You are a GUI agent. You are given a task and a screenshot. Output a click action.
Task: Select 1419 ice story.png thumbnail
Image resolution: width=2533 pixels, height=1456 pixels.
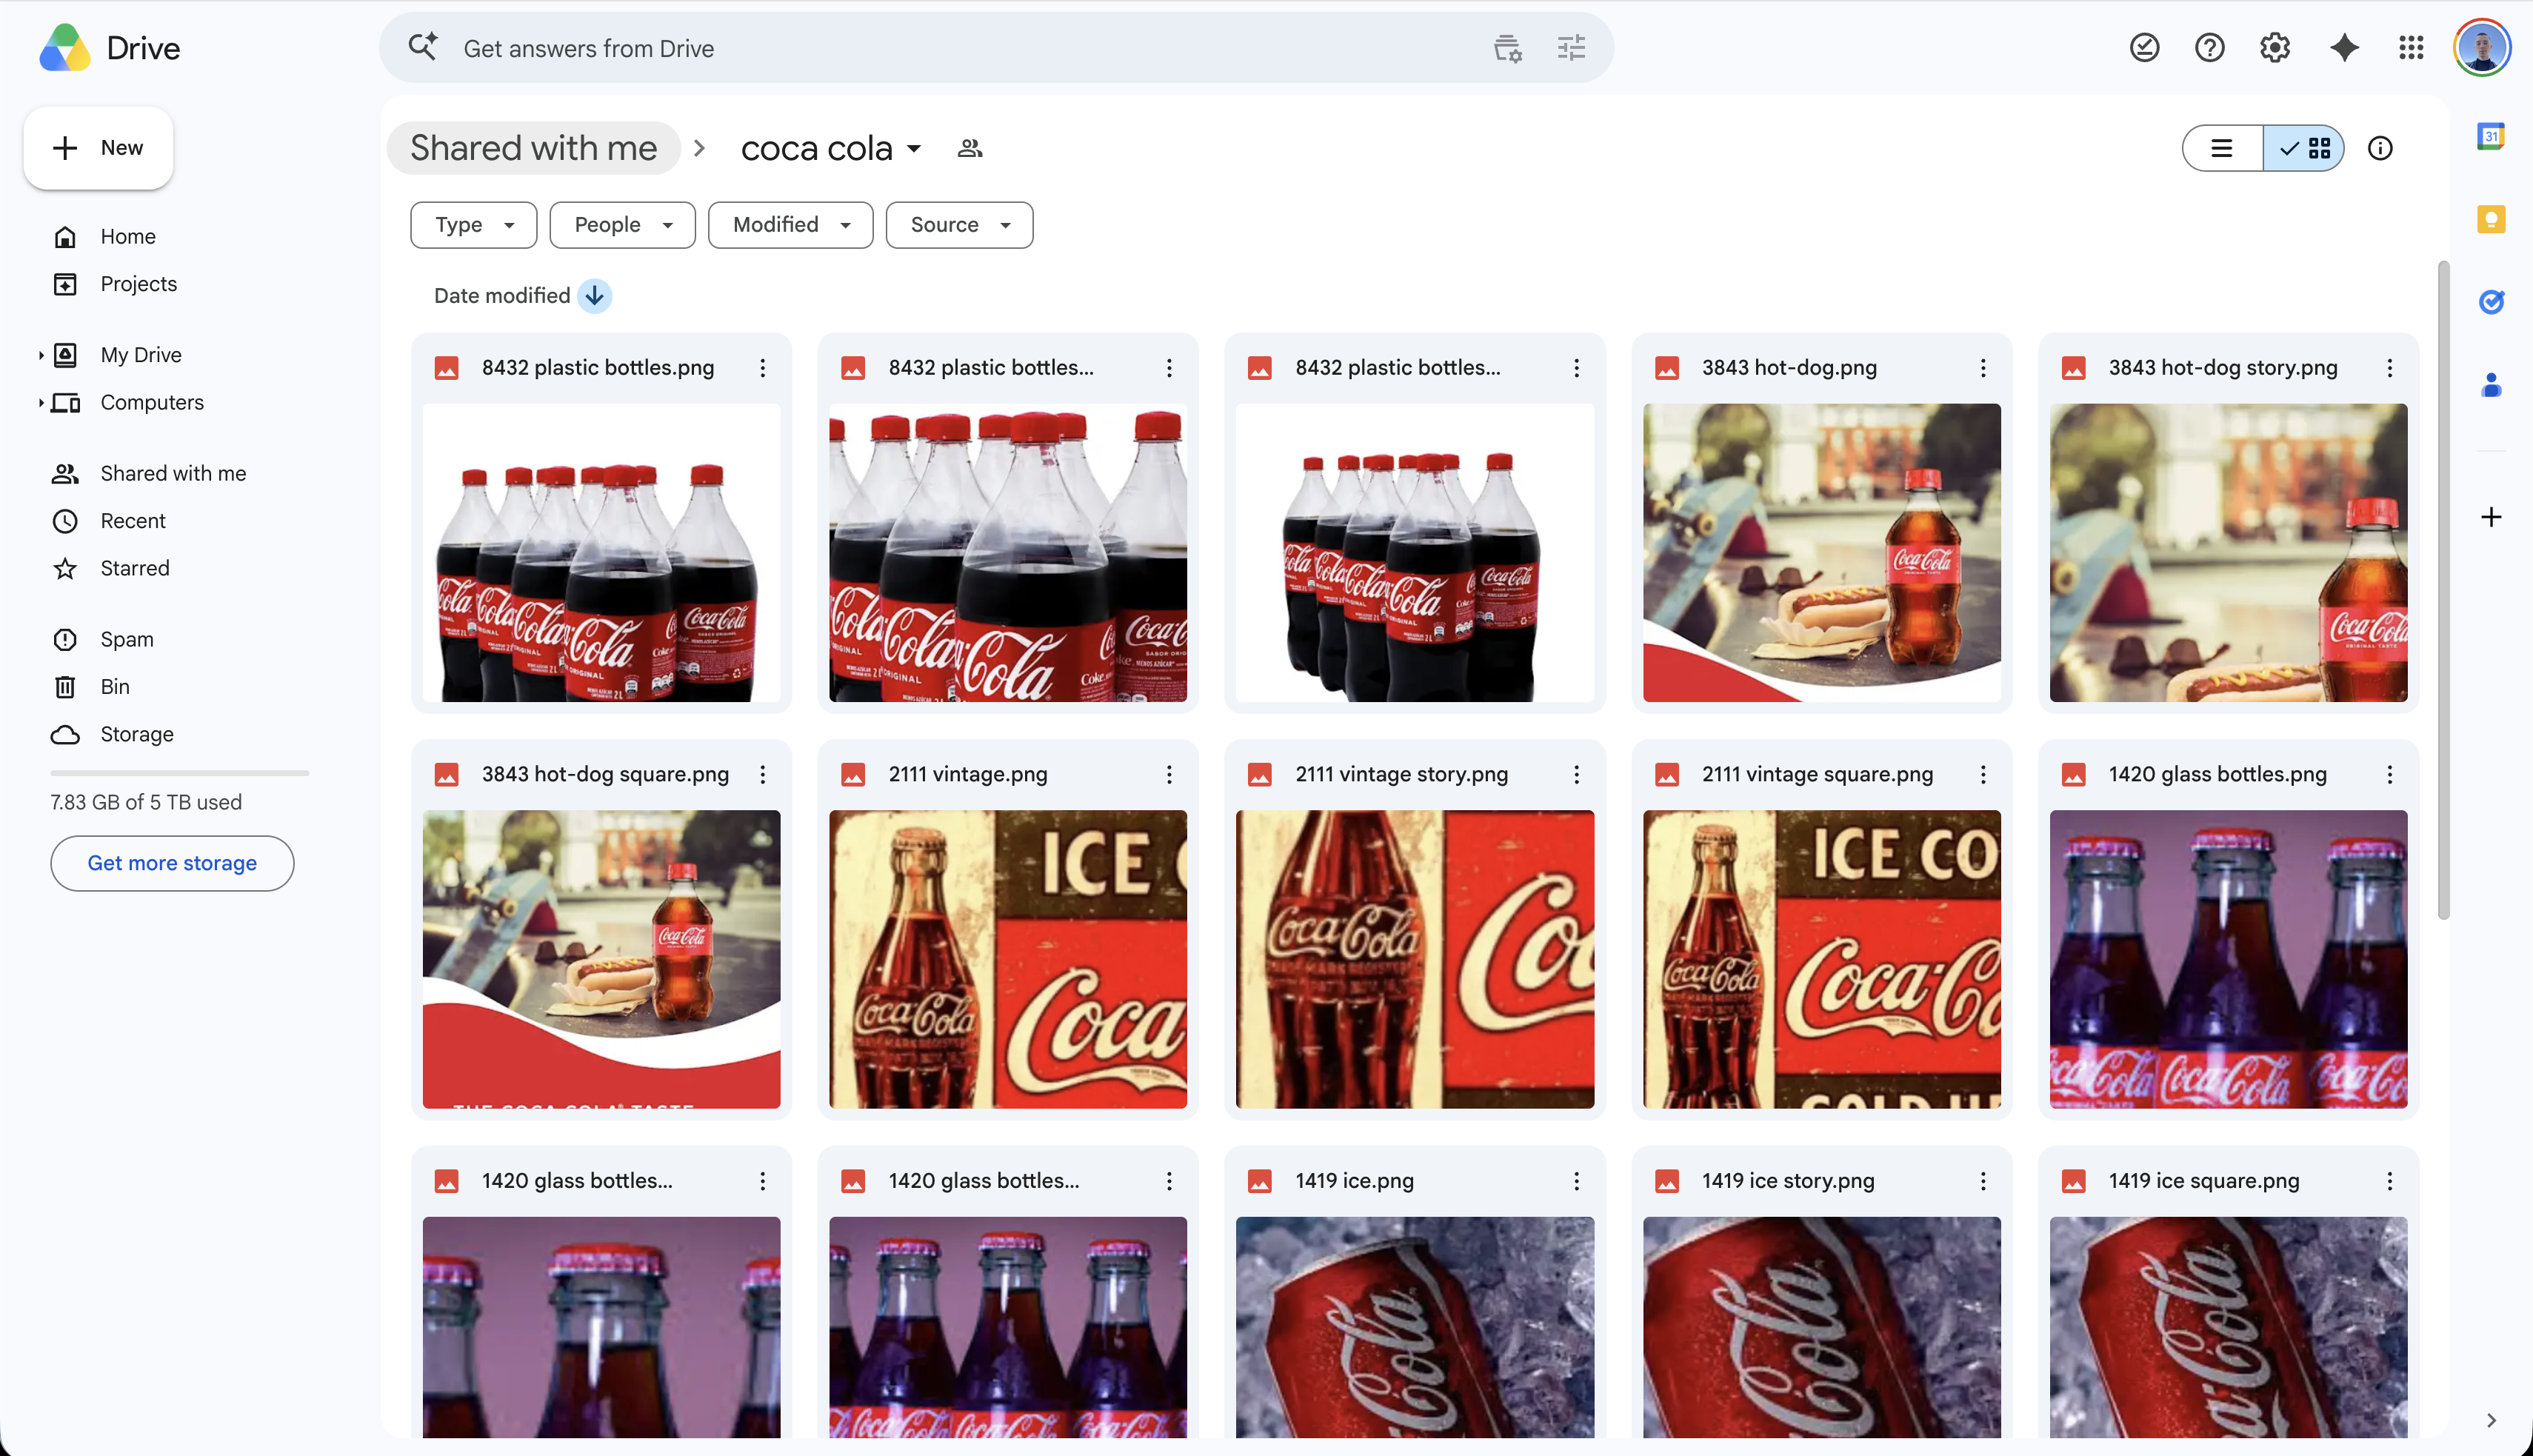click(x=1821, y=1327)
